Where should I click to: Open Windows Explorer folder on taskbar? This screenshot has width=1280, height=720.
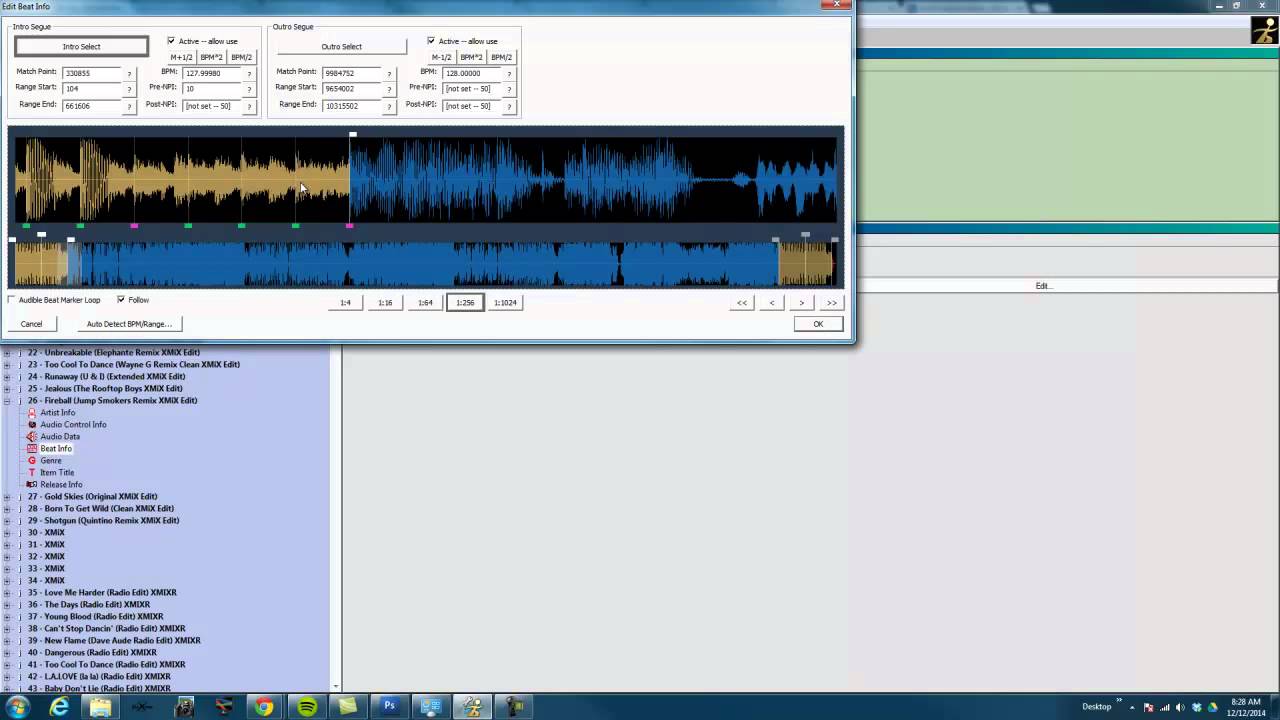[x=101, y=707]
